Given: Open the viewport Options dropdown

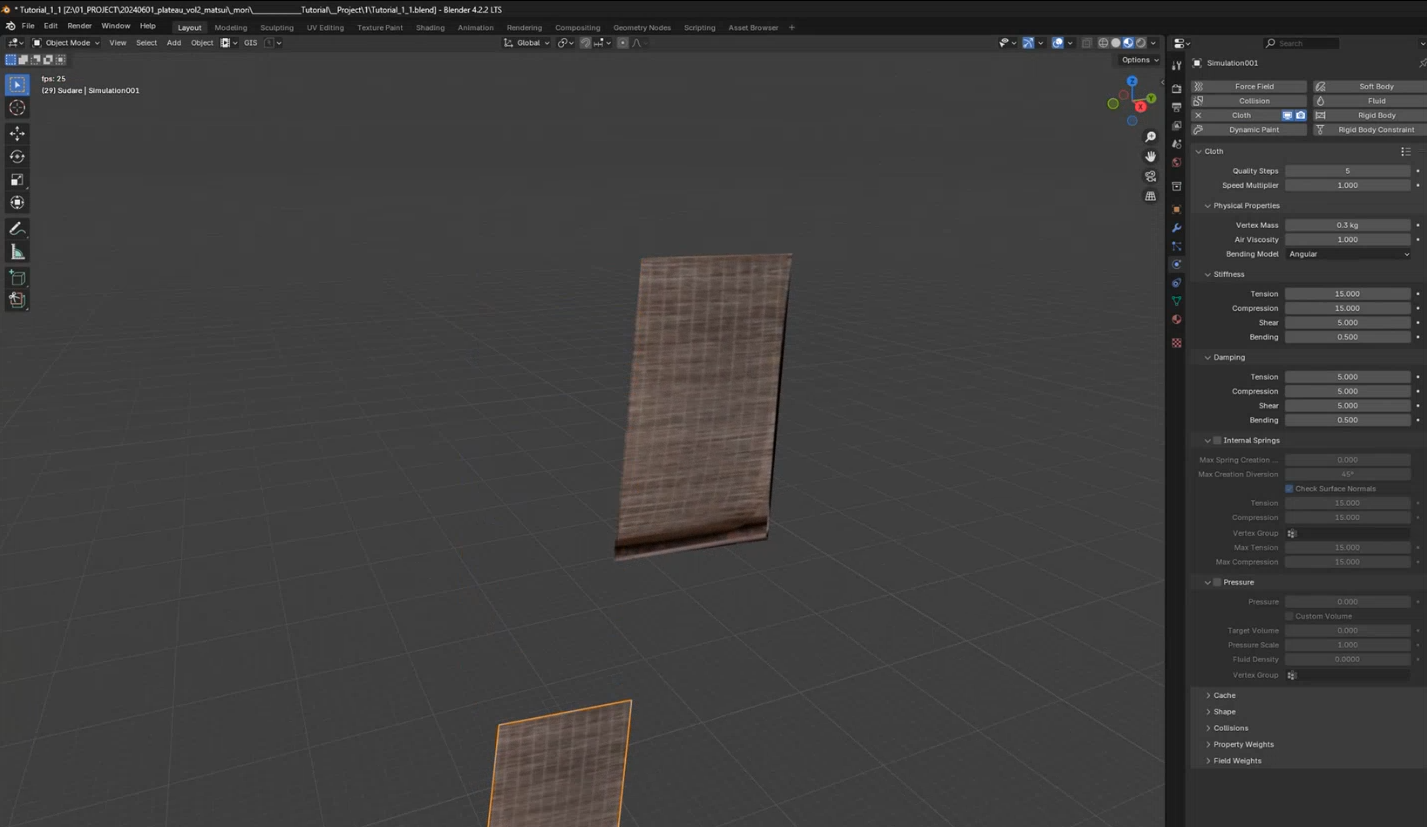Looking at the screenshot, I should click(x=1139, y=60).
